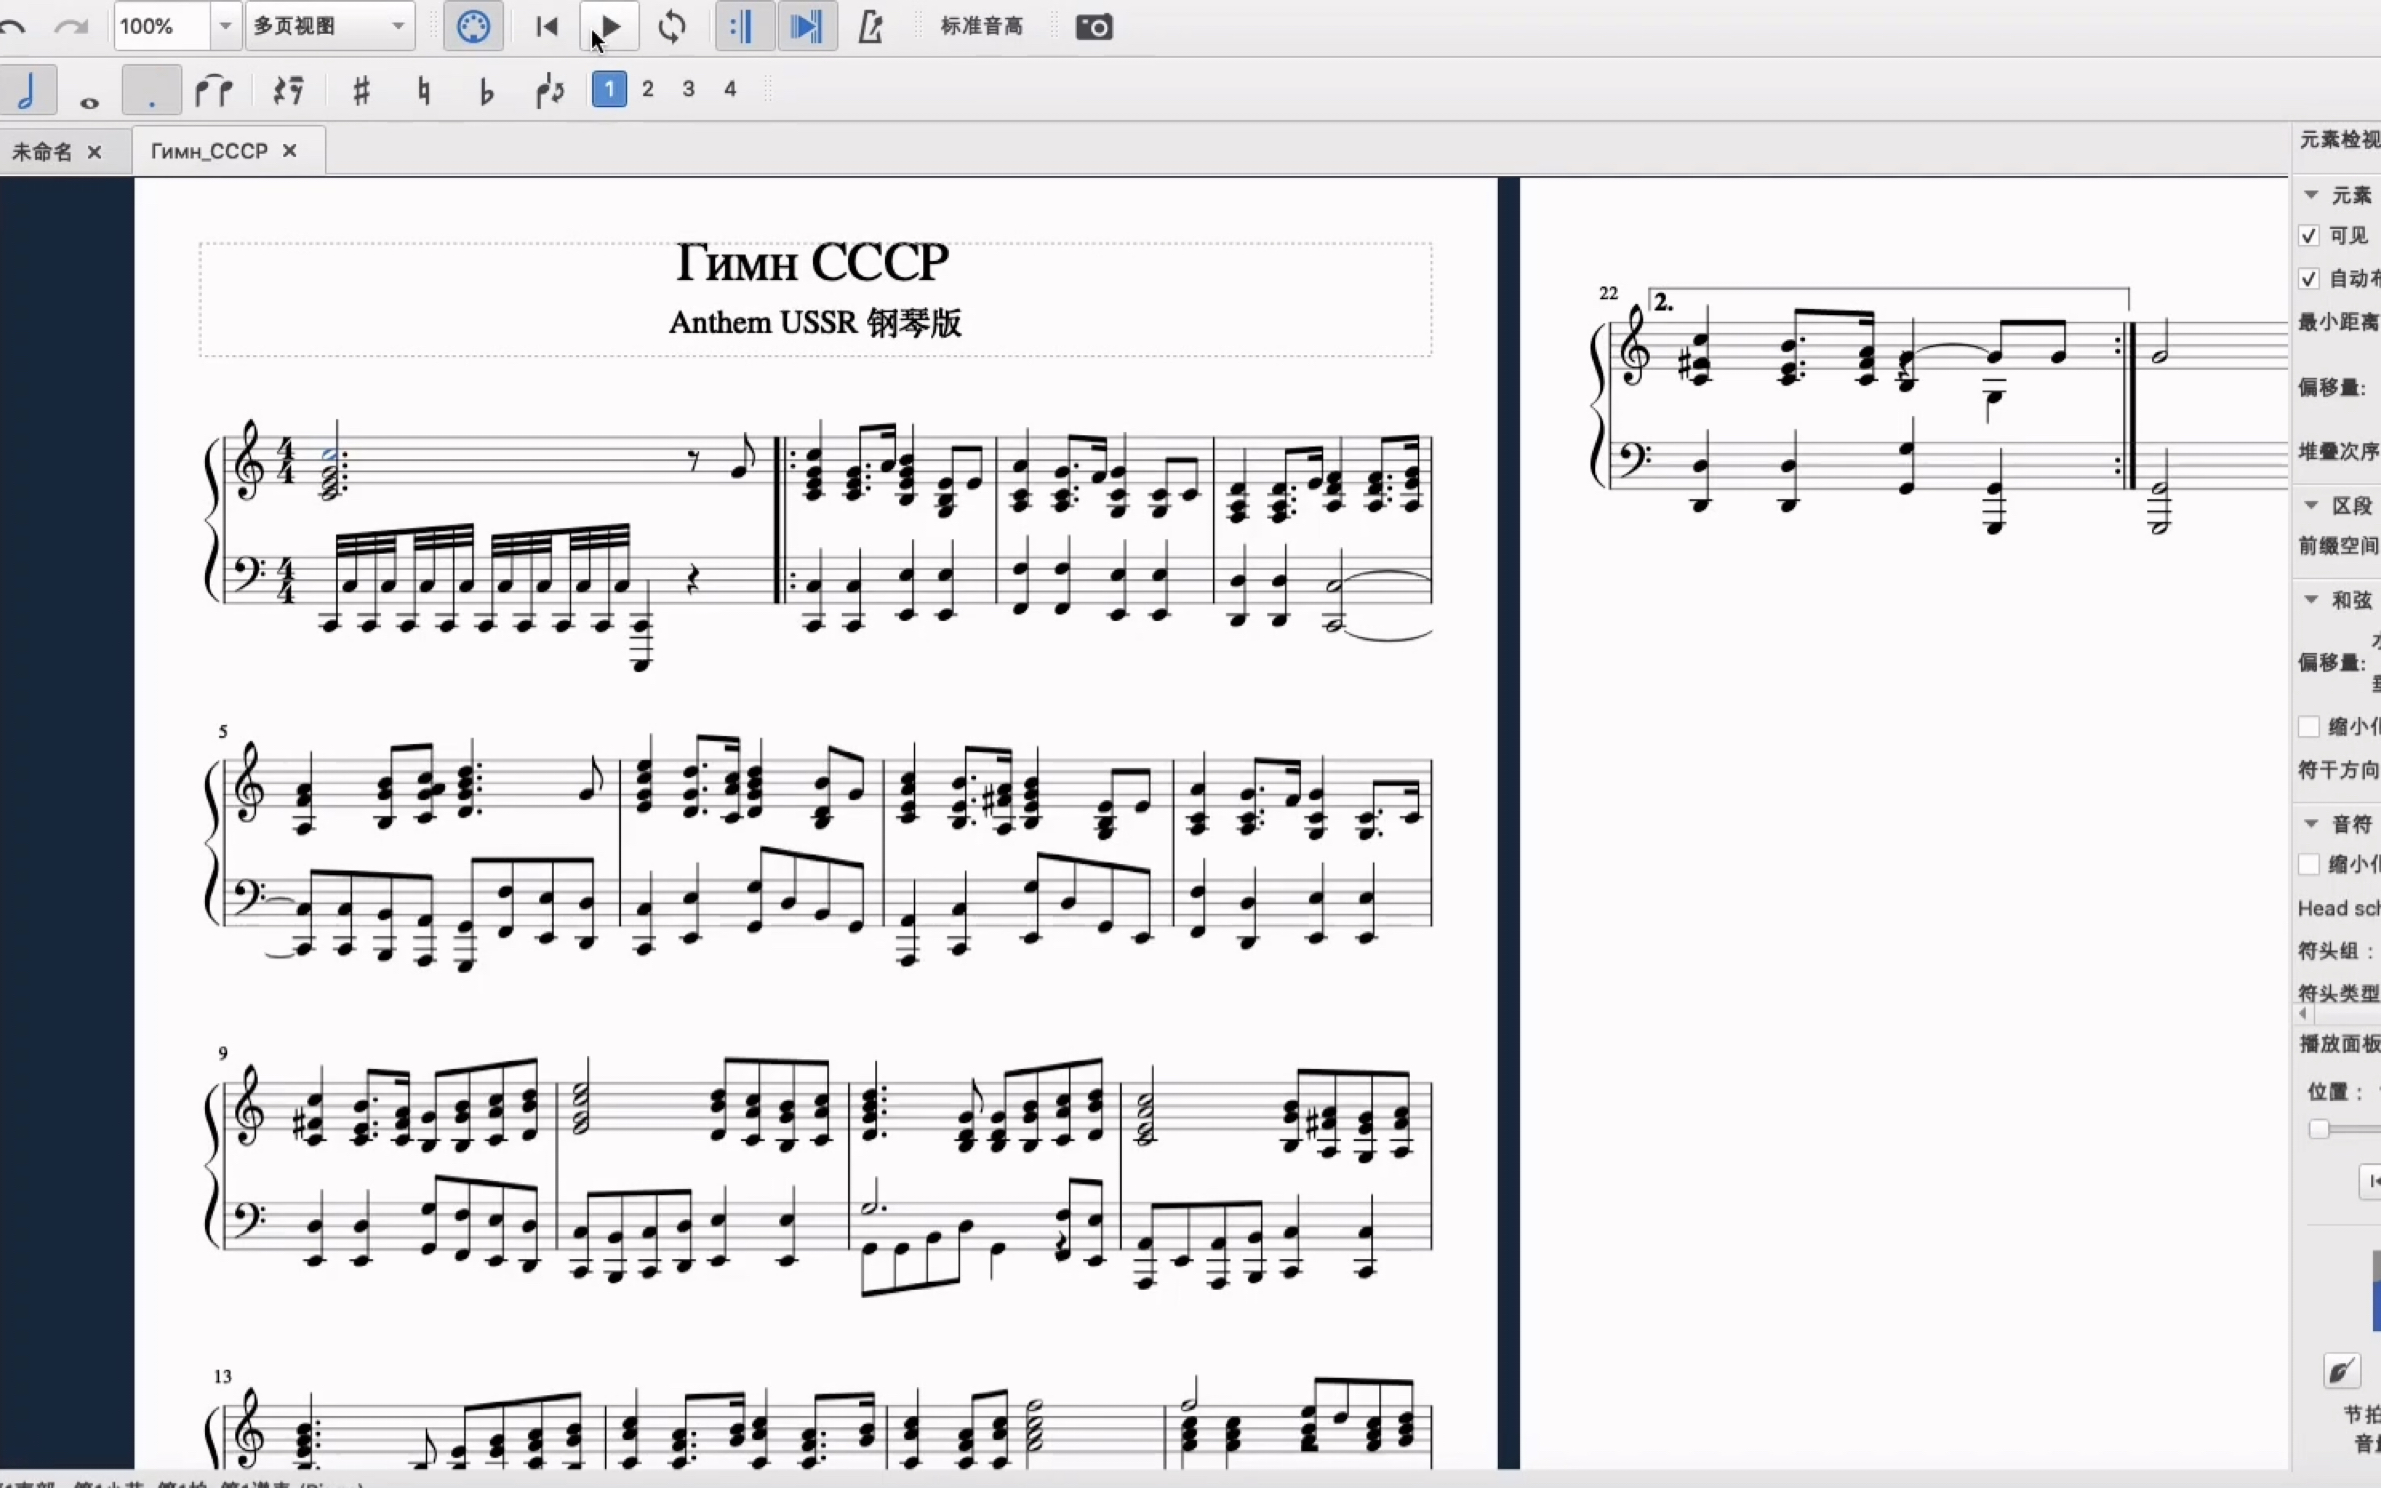The width and height of the screenshot is (2381, 1488).
Task: Select voice 3 button
Action: click(x=688, y=89)
